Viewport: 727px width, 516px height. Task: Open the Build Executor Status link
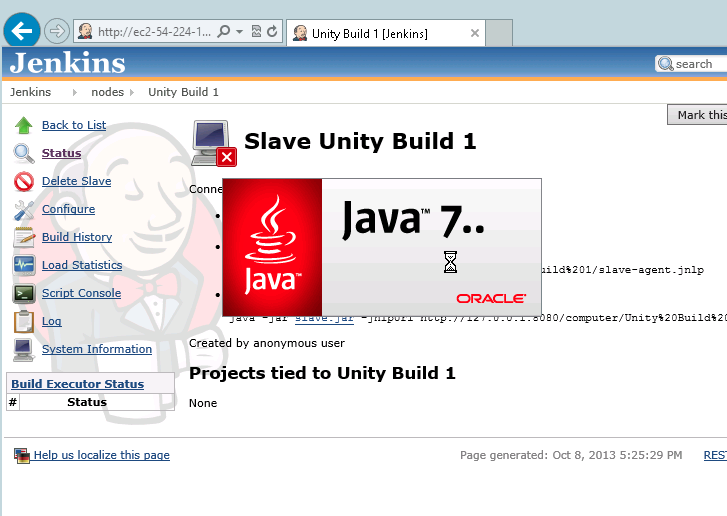tap(77, 384)
